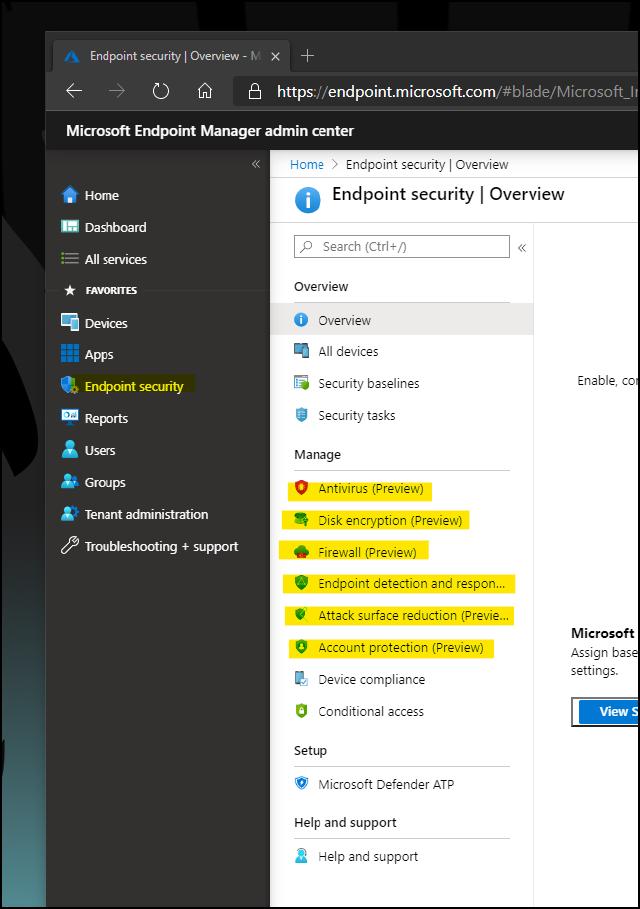The width and height of the screenshot is (640, 909).
Task: Click the Troubleshooting wrench icon
Action: 70,545
